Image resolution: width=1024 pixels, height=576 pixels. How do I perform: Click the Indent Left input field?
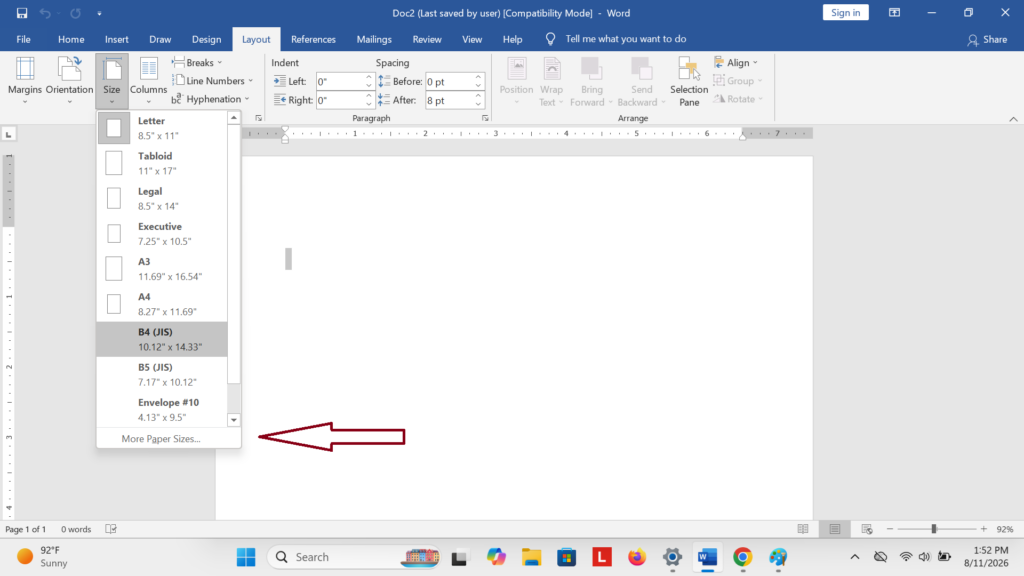(x=340, y=82)
